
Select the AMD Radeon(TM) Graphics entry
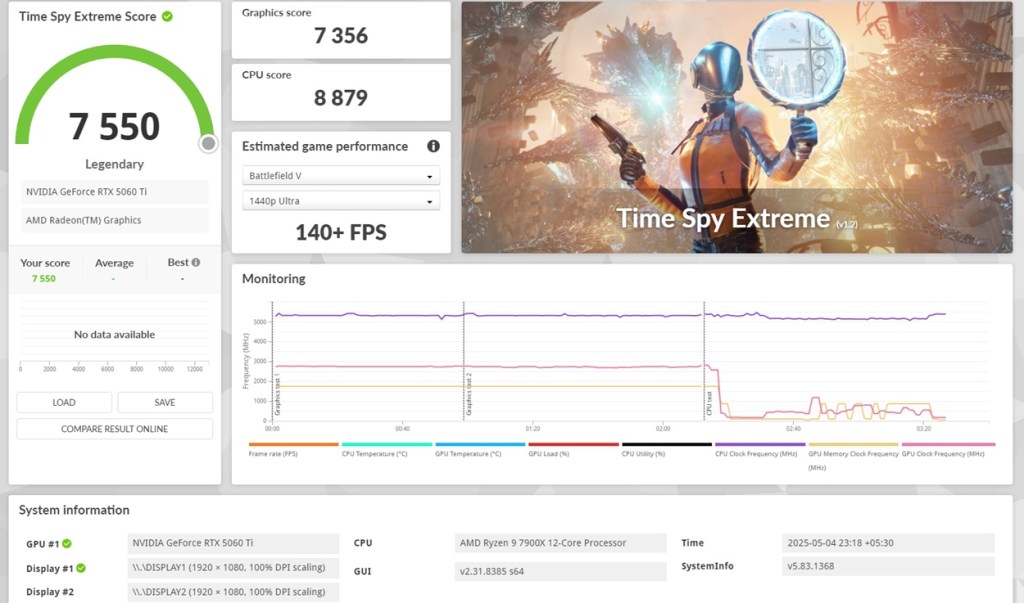(x=114, y=220)
